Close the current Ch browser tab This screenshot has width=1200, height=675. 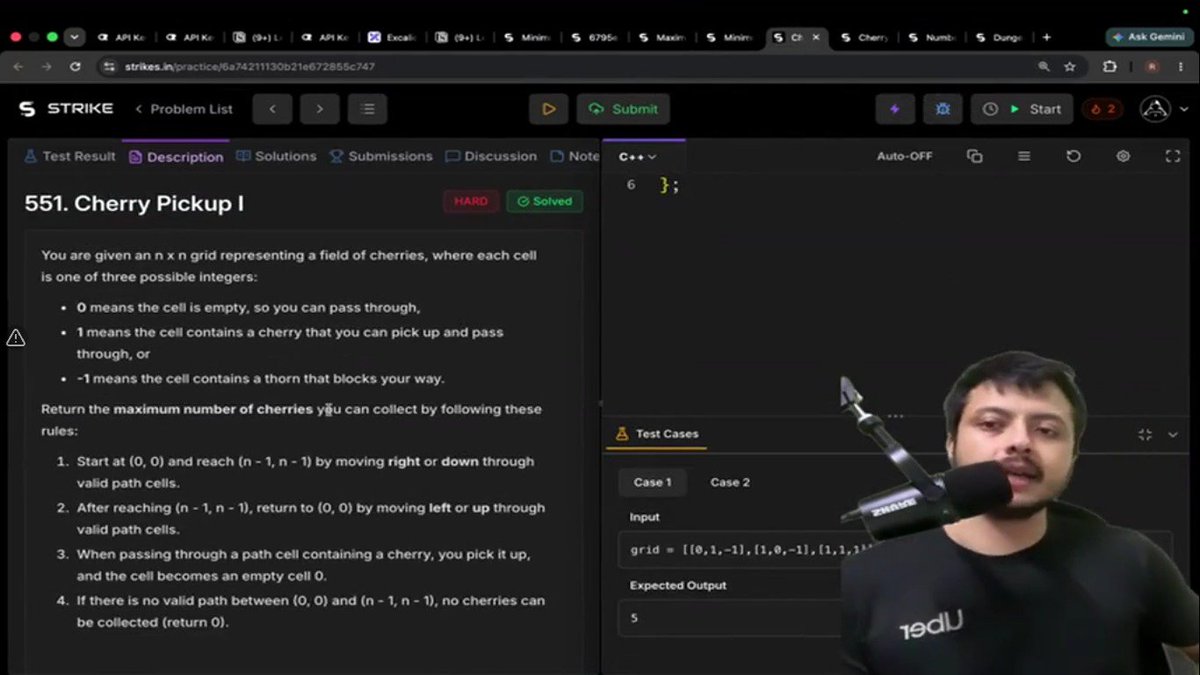(x=816, y=37)
